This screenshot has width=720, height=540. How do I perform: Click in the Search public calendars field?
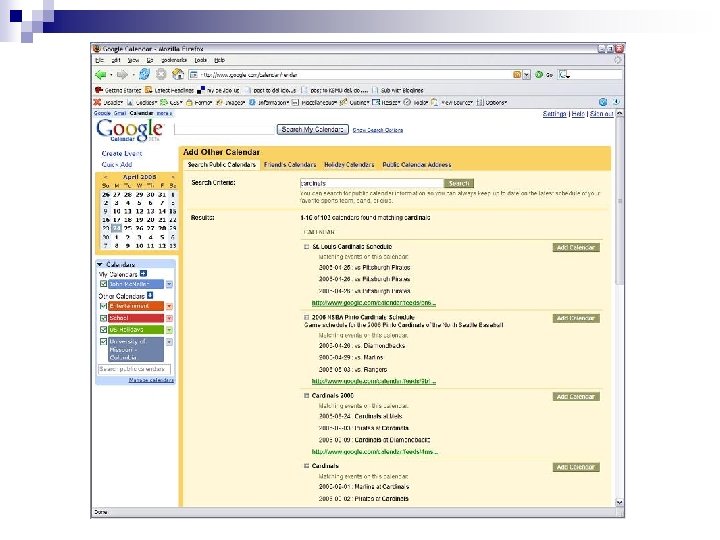(x=134, y=369)
